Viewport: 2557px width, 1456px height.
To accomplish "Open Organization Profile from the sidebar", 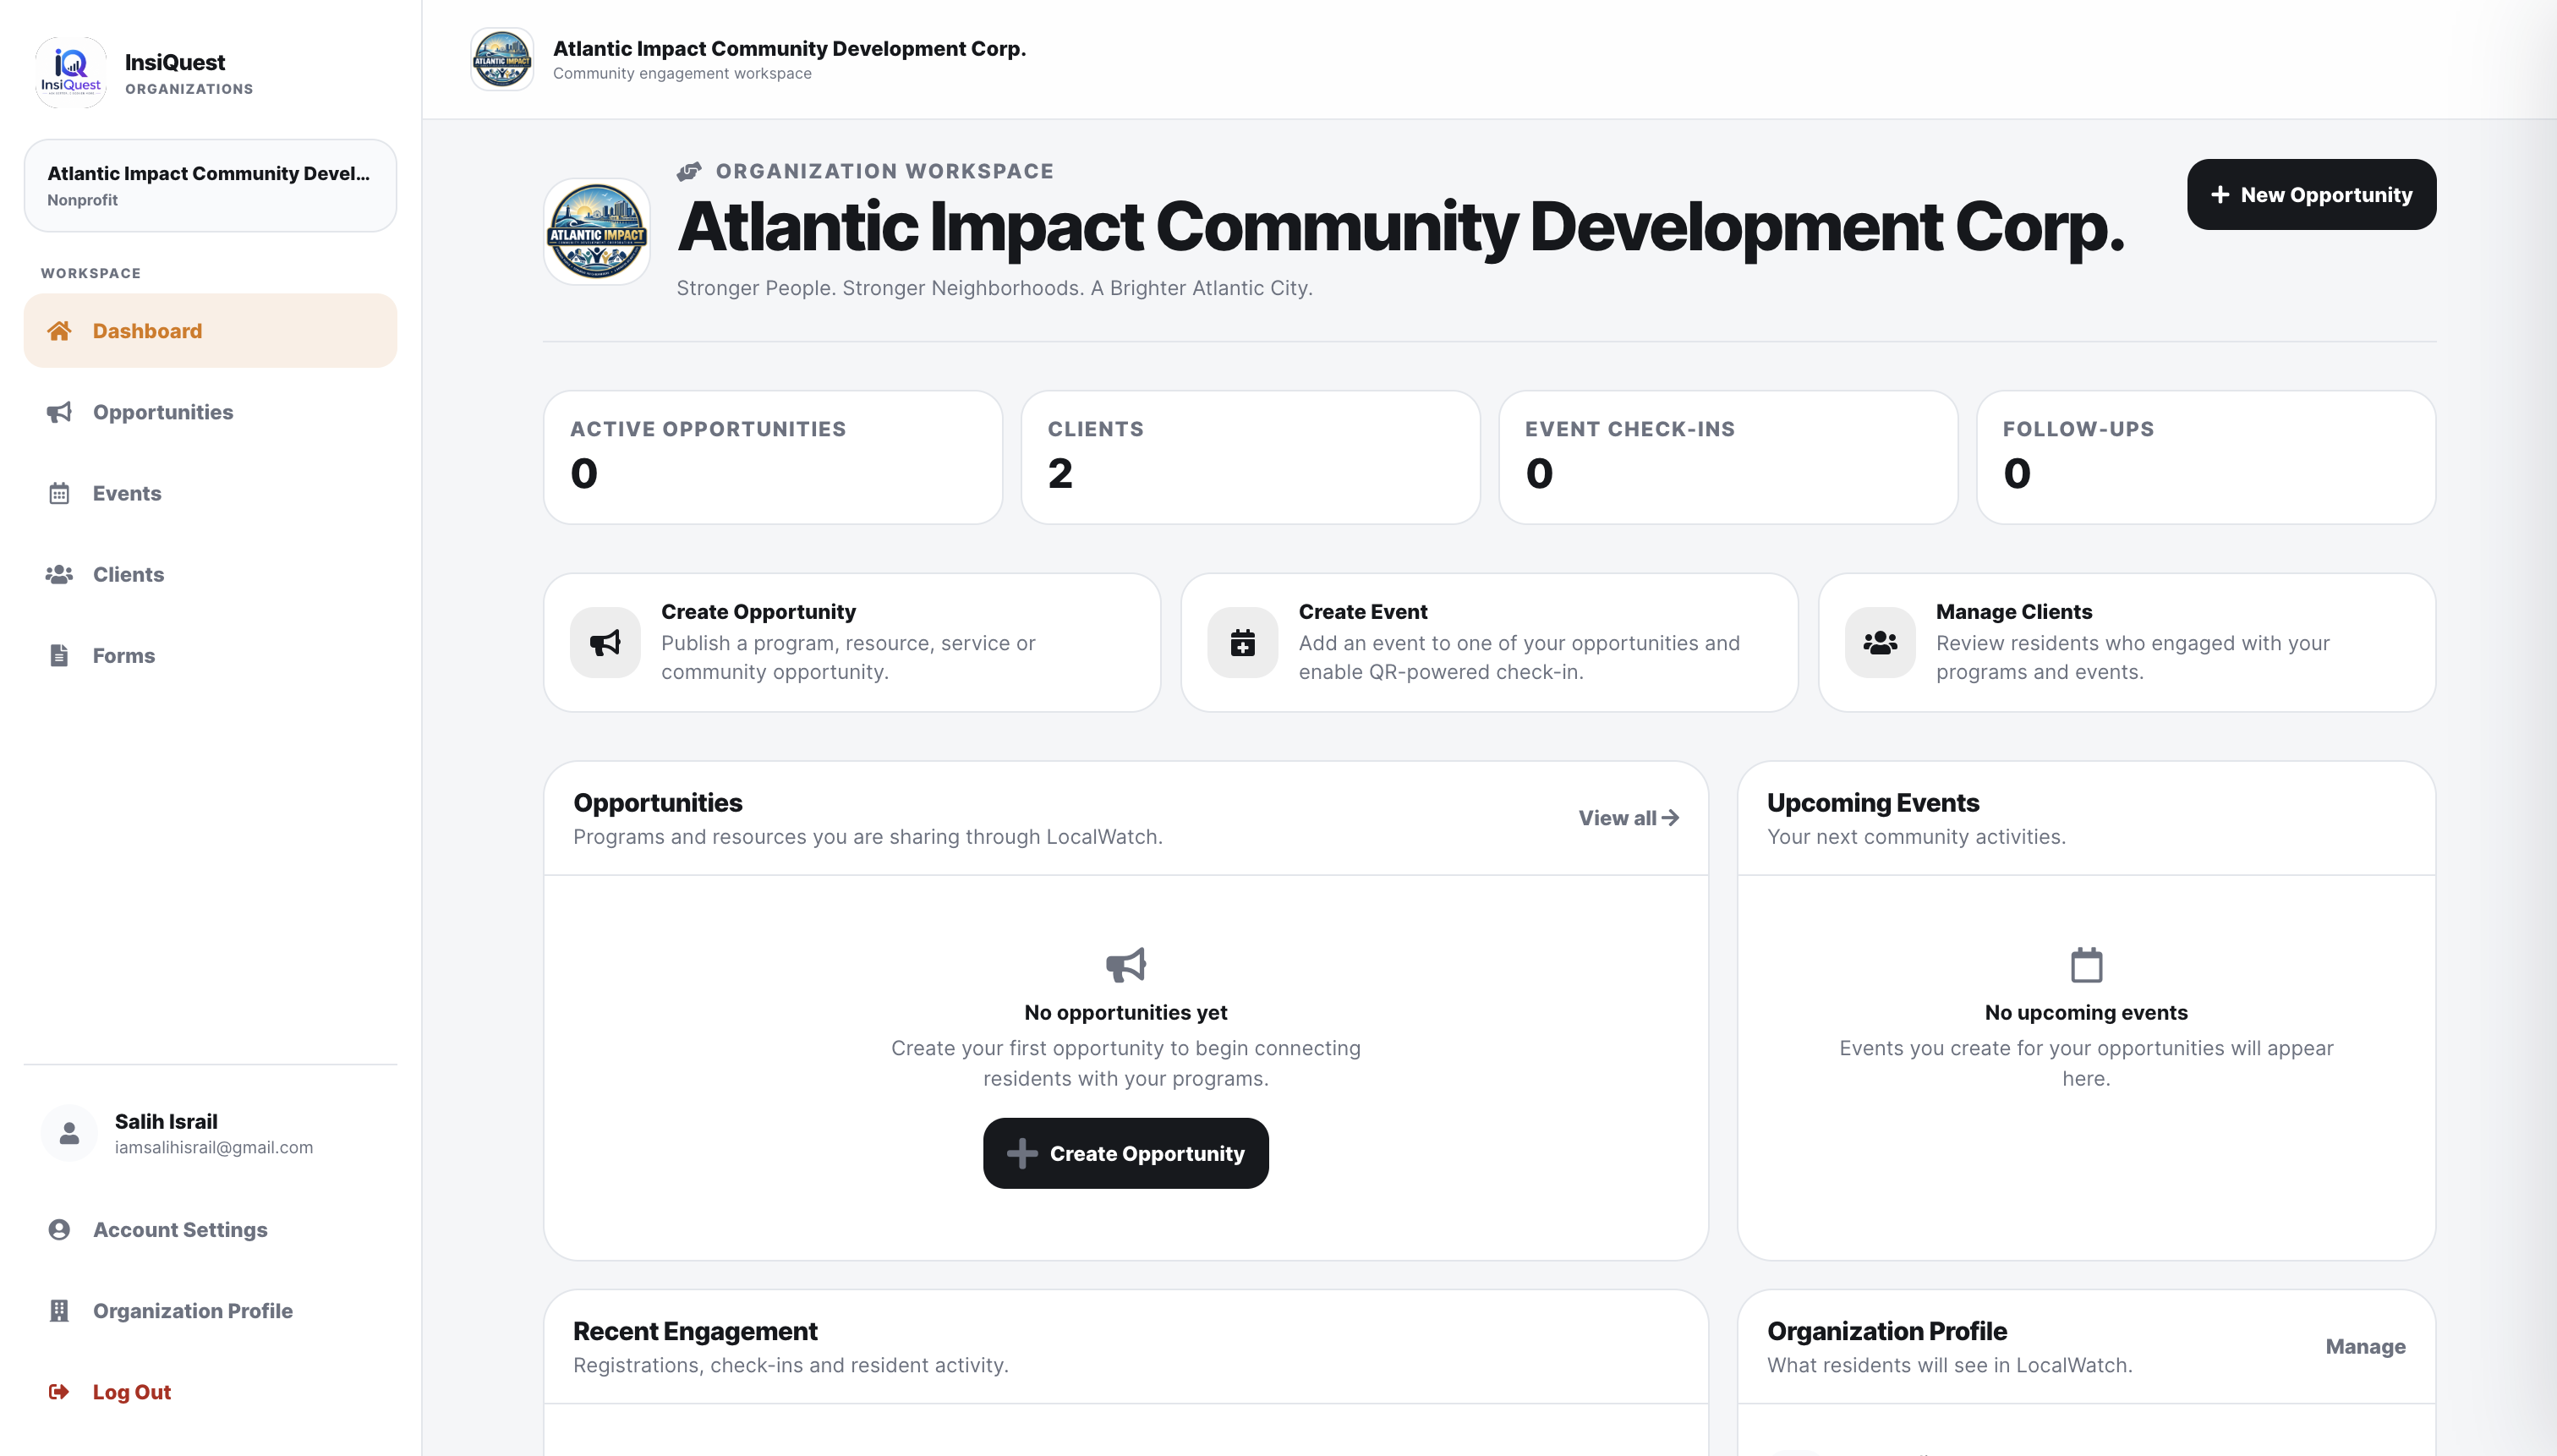I will click(x=210, y=1310).
